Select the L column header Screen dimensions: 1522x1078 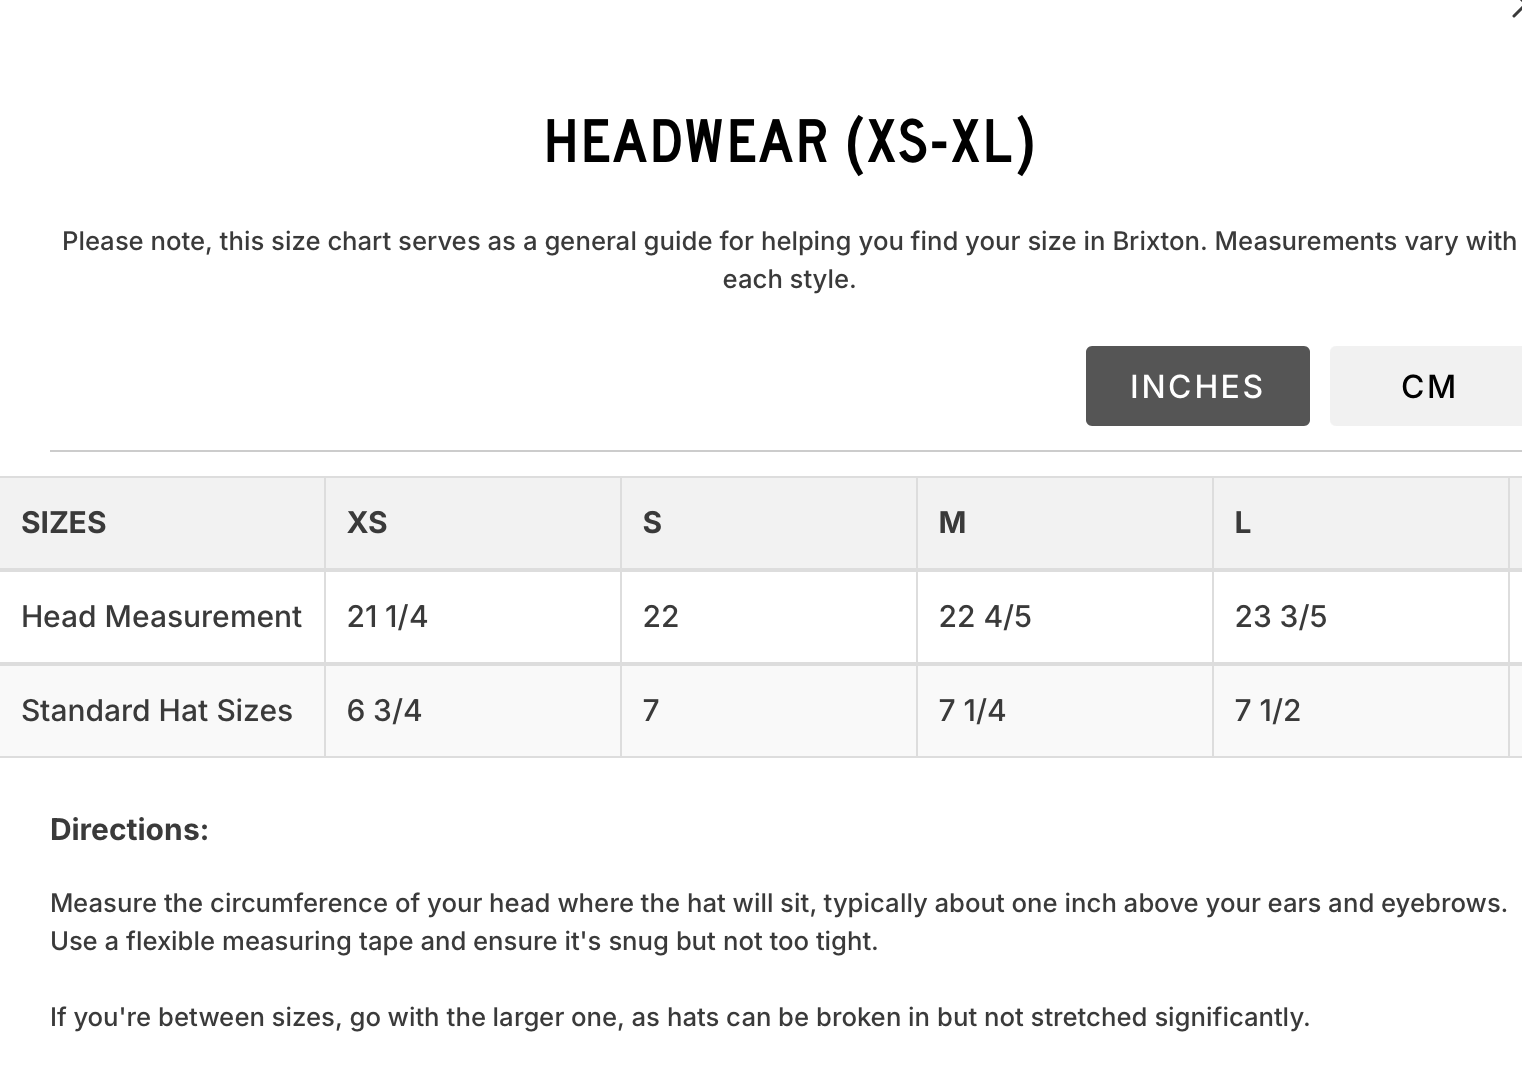pos(1361,523)
